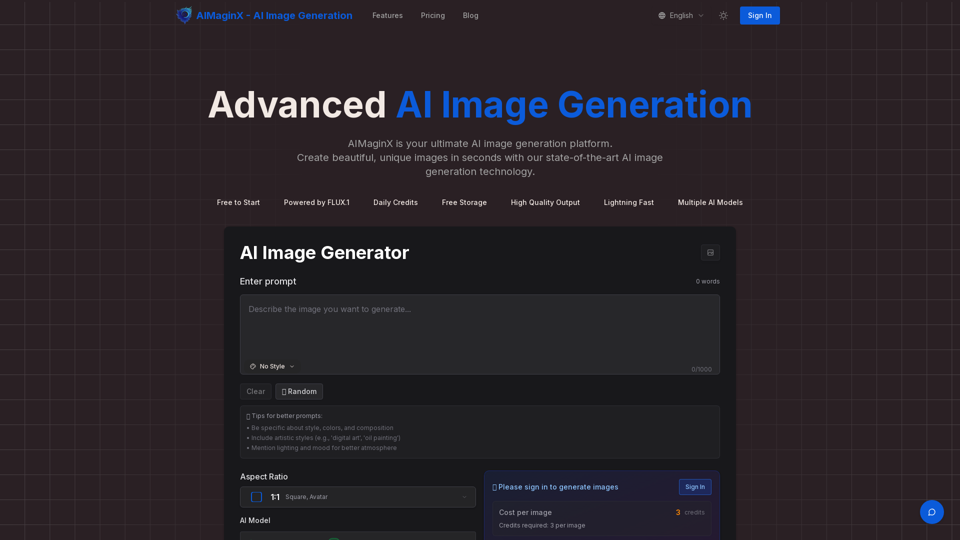
Task: Click the AIMaginX shield logo icon
Action: coord(184,15)
